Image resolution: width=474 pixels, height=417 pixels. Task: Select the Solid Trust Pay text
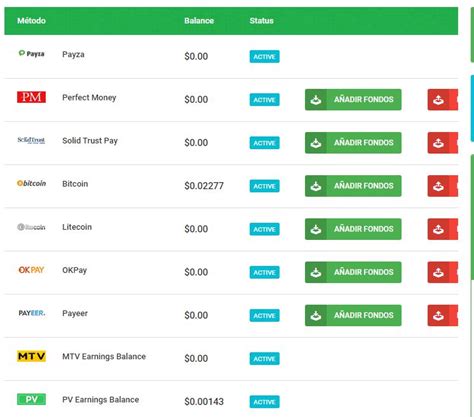tap(90, 141)
